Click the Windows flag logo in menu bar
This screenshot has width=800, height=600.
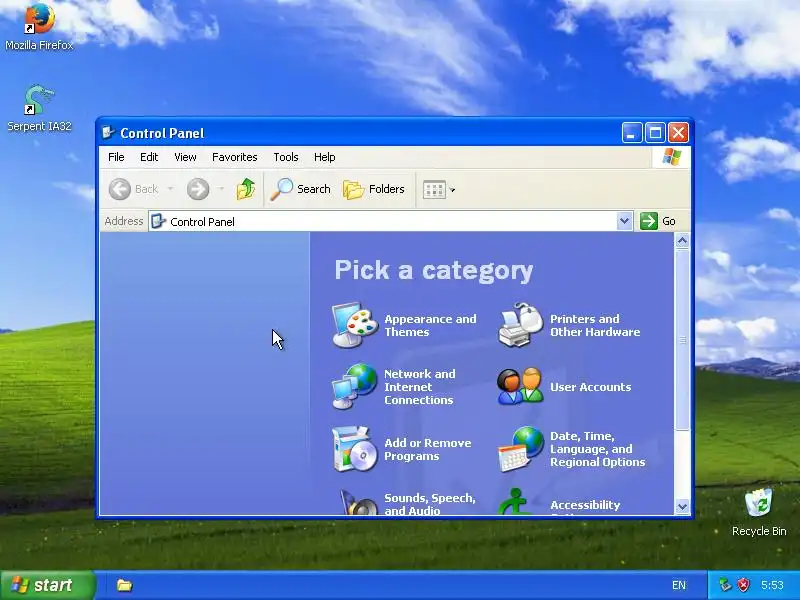pyautogui.click(x=671, y=157)
